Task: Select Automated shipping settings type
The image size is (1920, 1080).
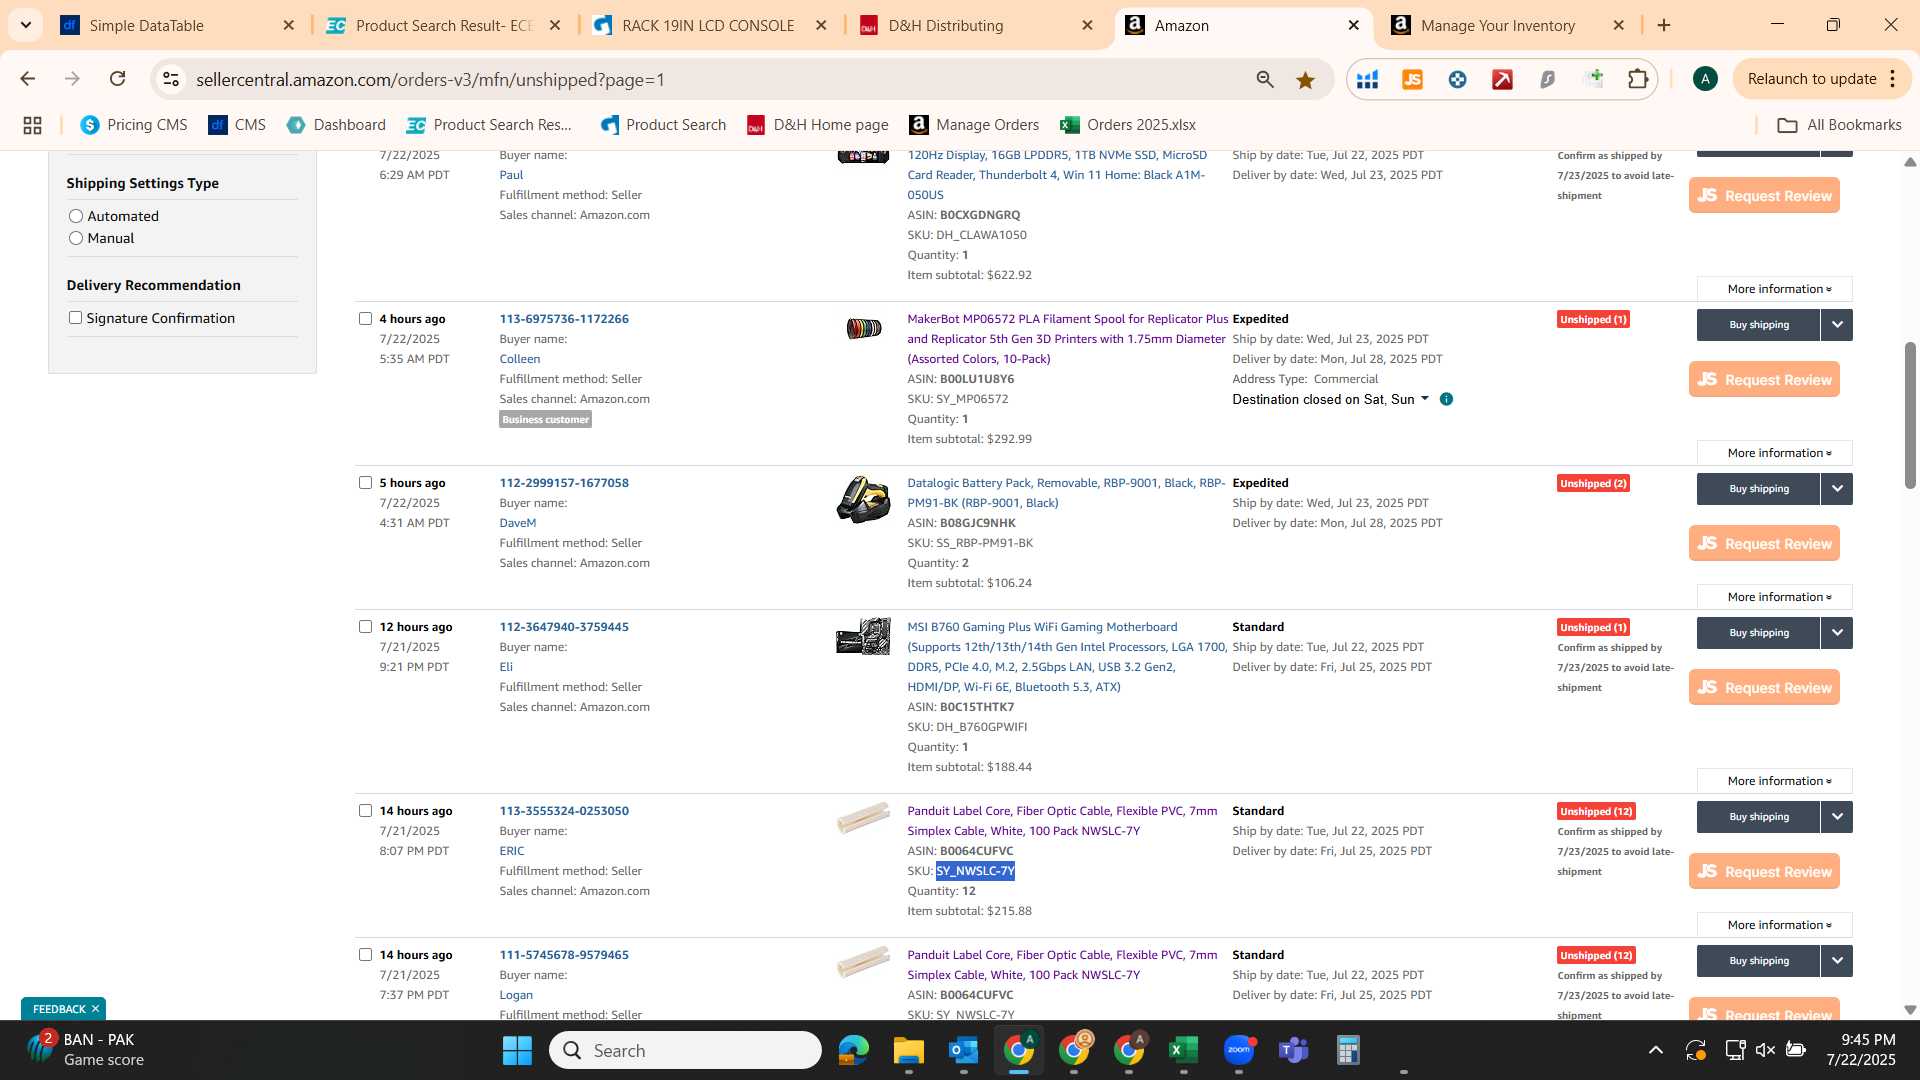Action: pos(76,216)
